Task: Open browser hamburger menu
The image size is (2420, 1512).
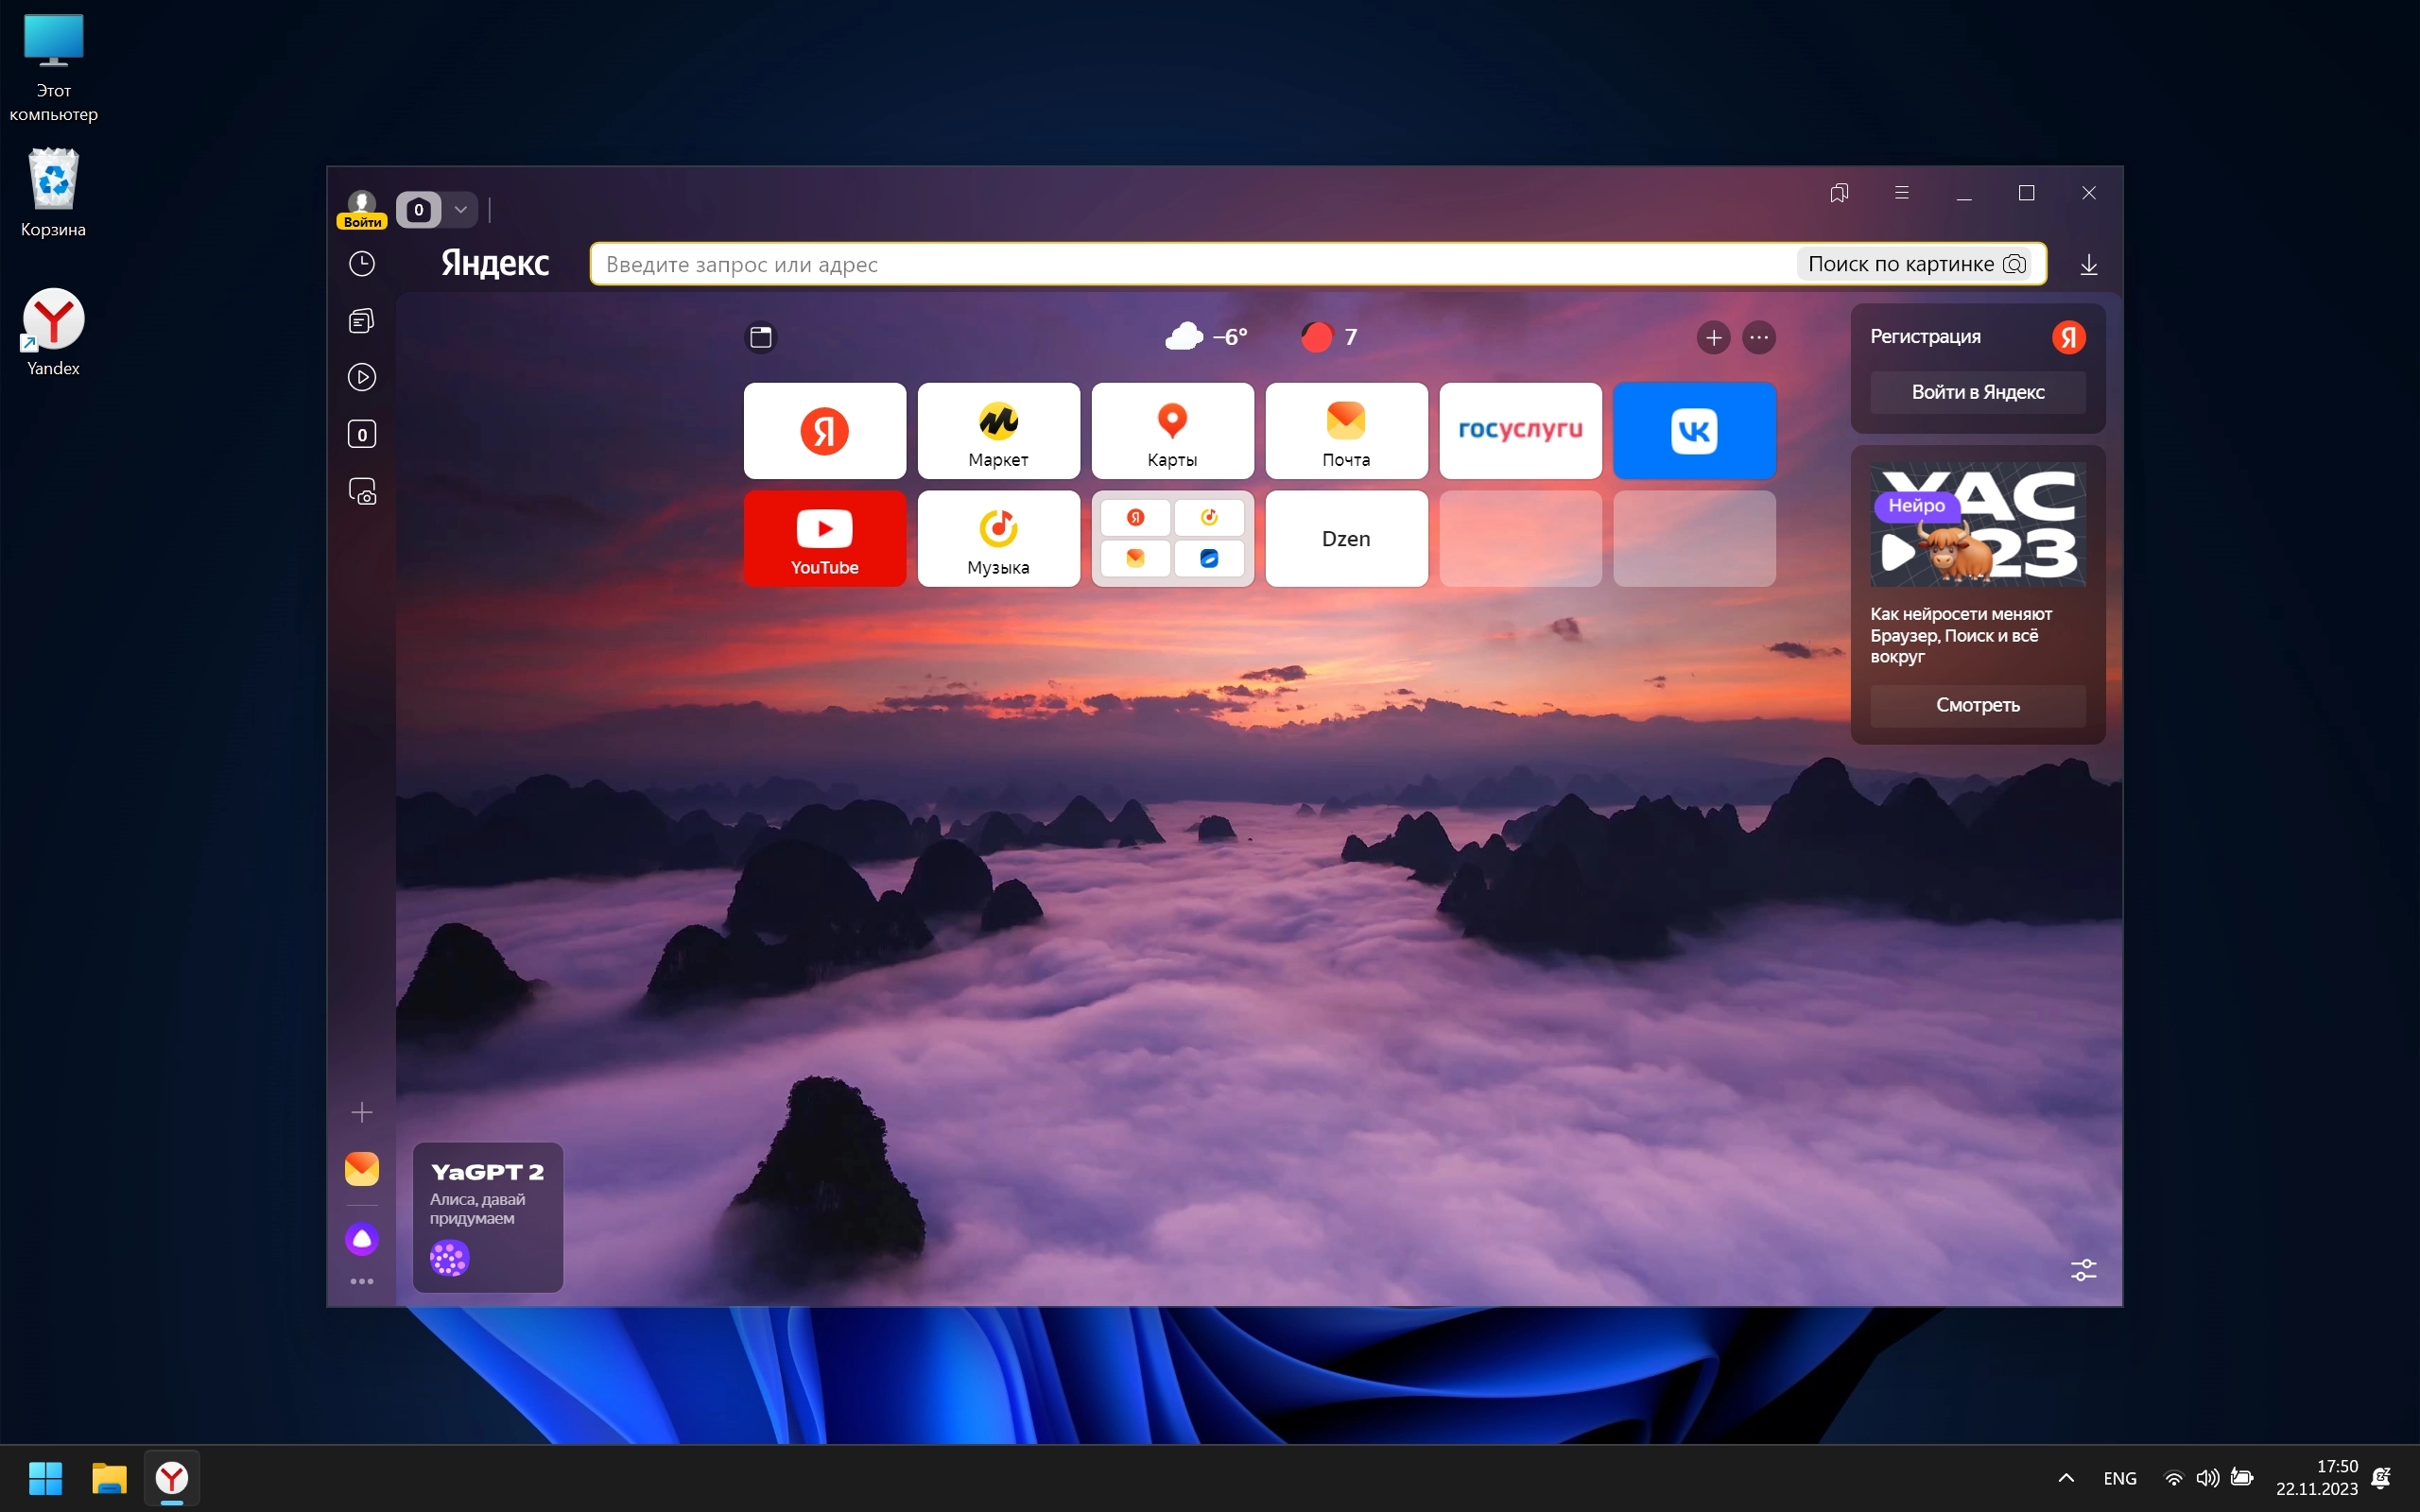Action: tap(1901, 193)
